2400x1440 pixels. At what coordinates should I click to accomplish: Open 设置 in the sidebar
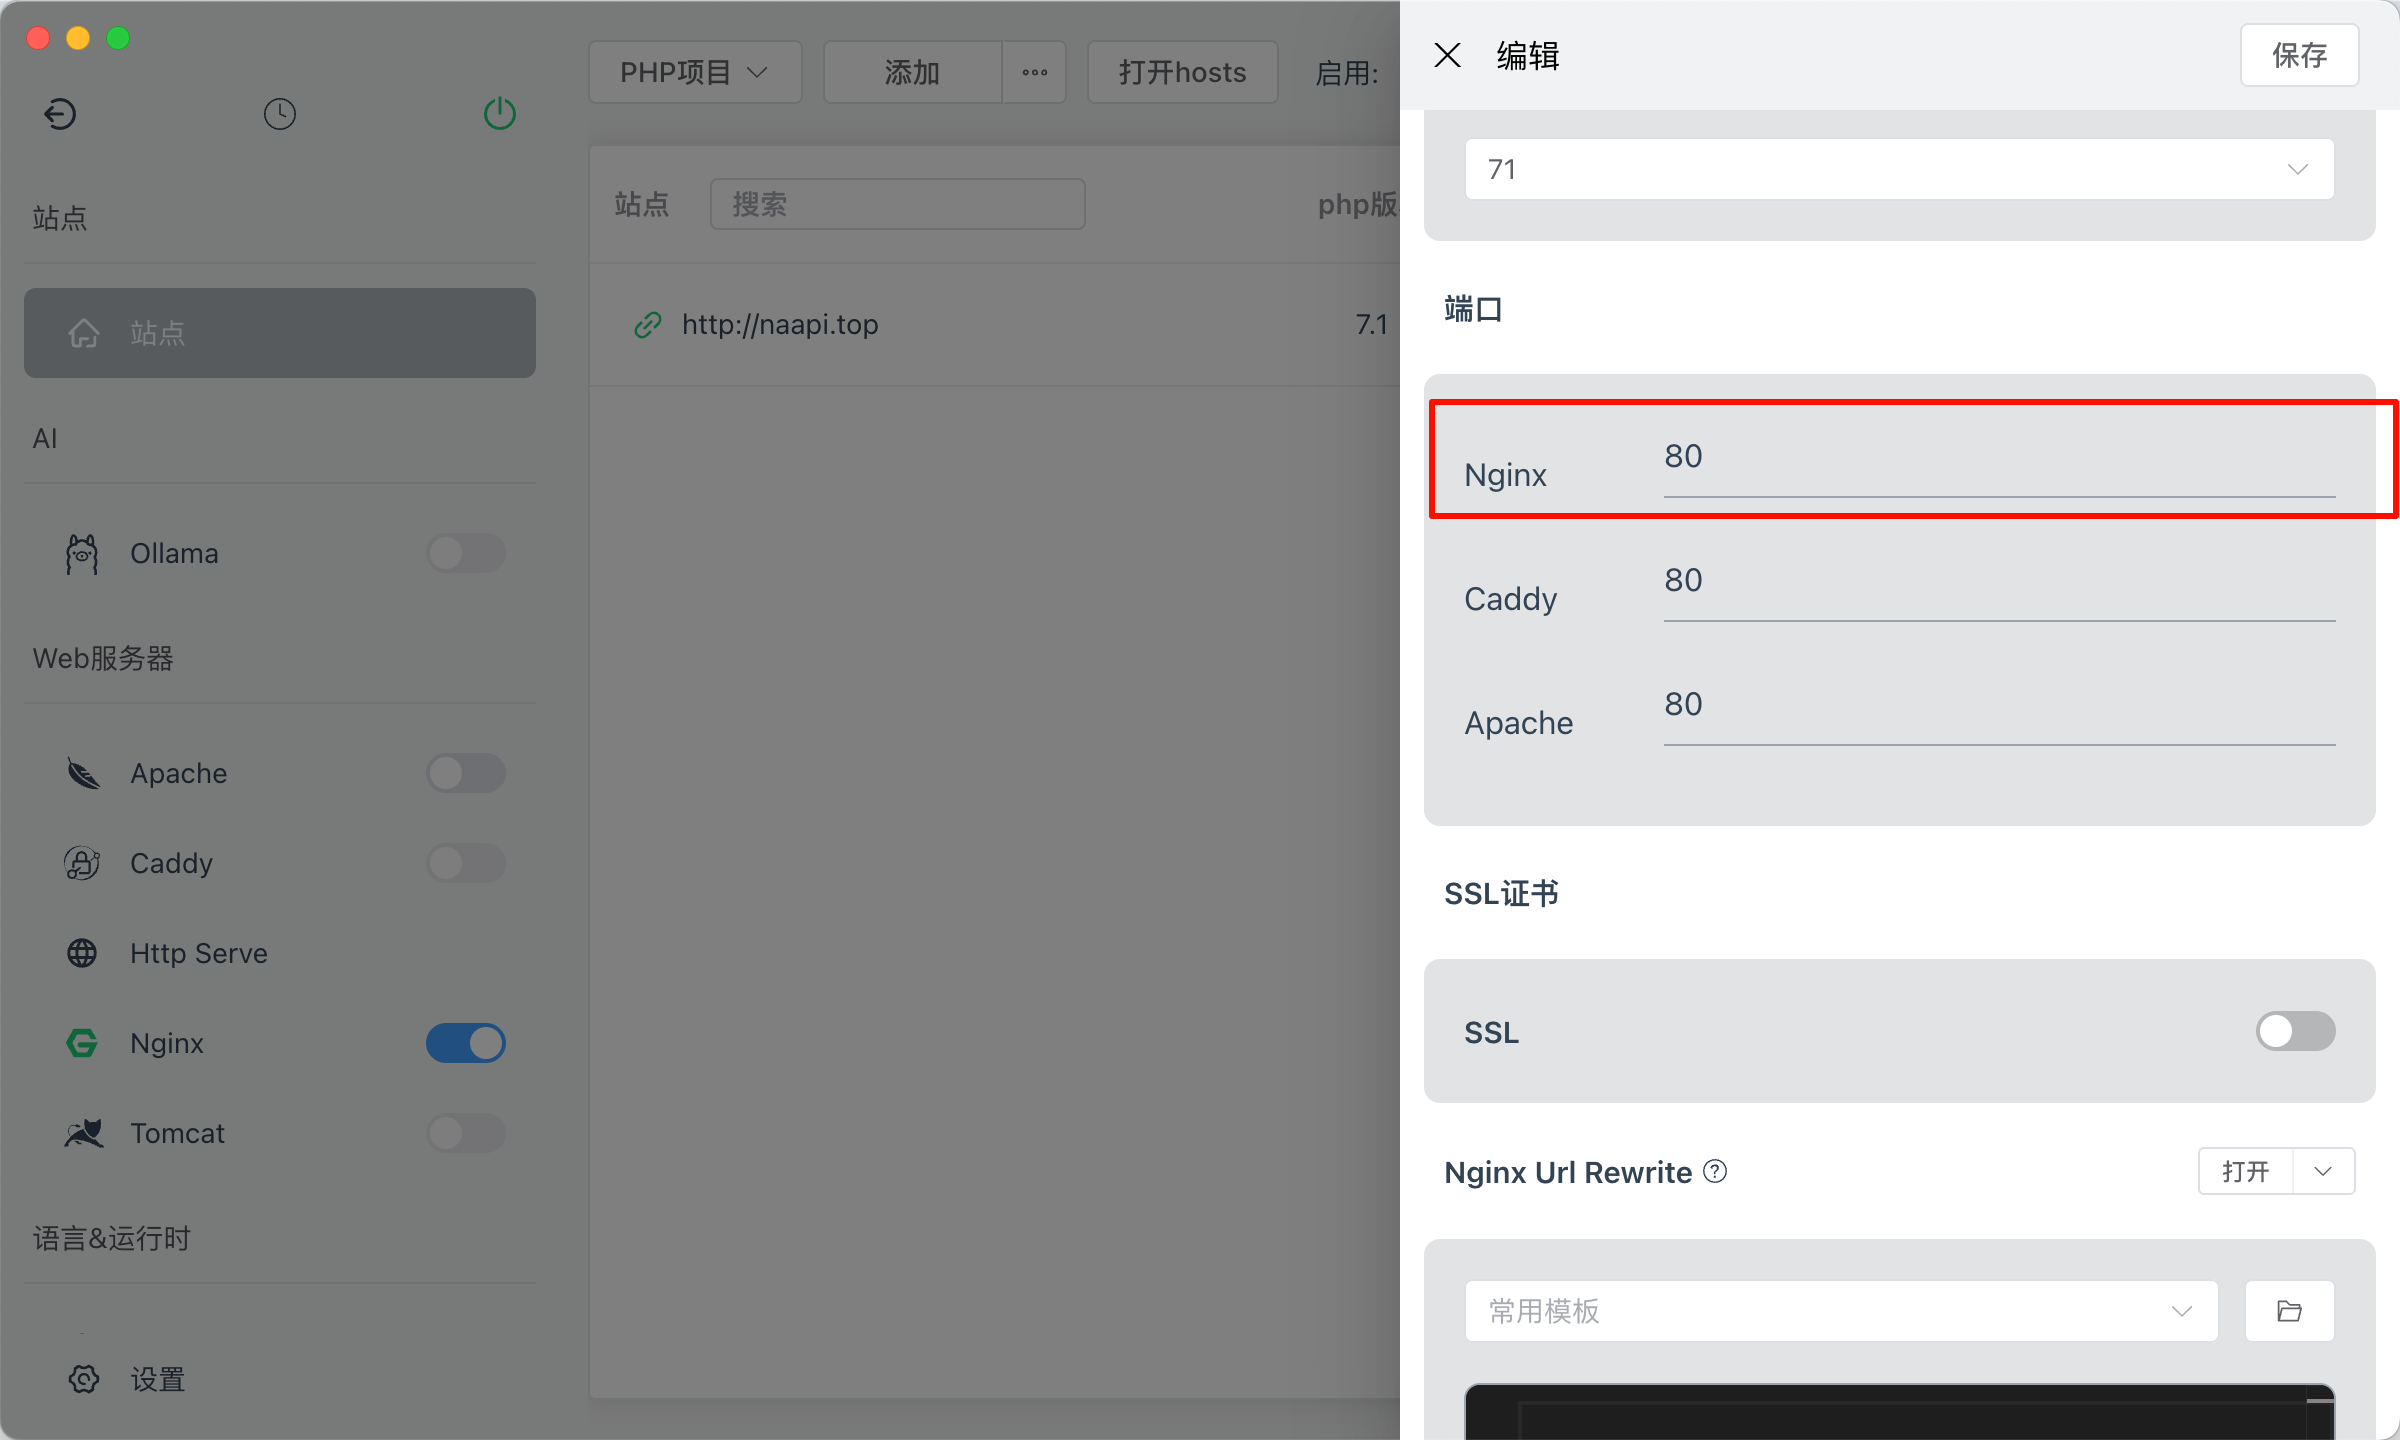(158, 1379)
